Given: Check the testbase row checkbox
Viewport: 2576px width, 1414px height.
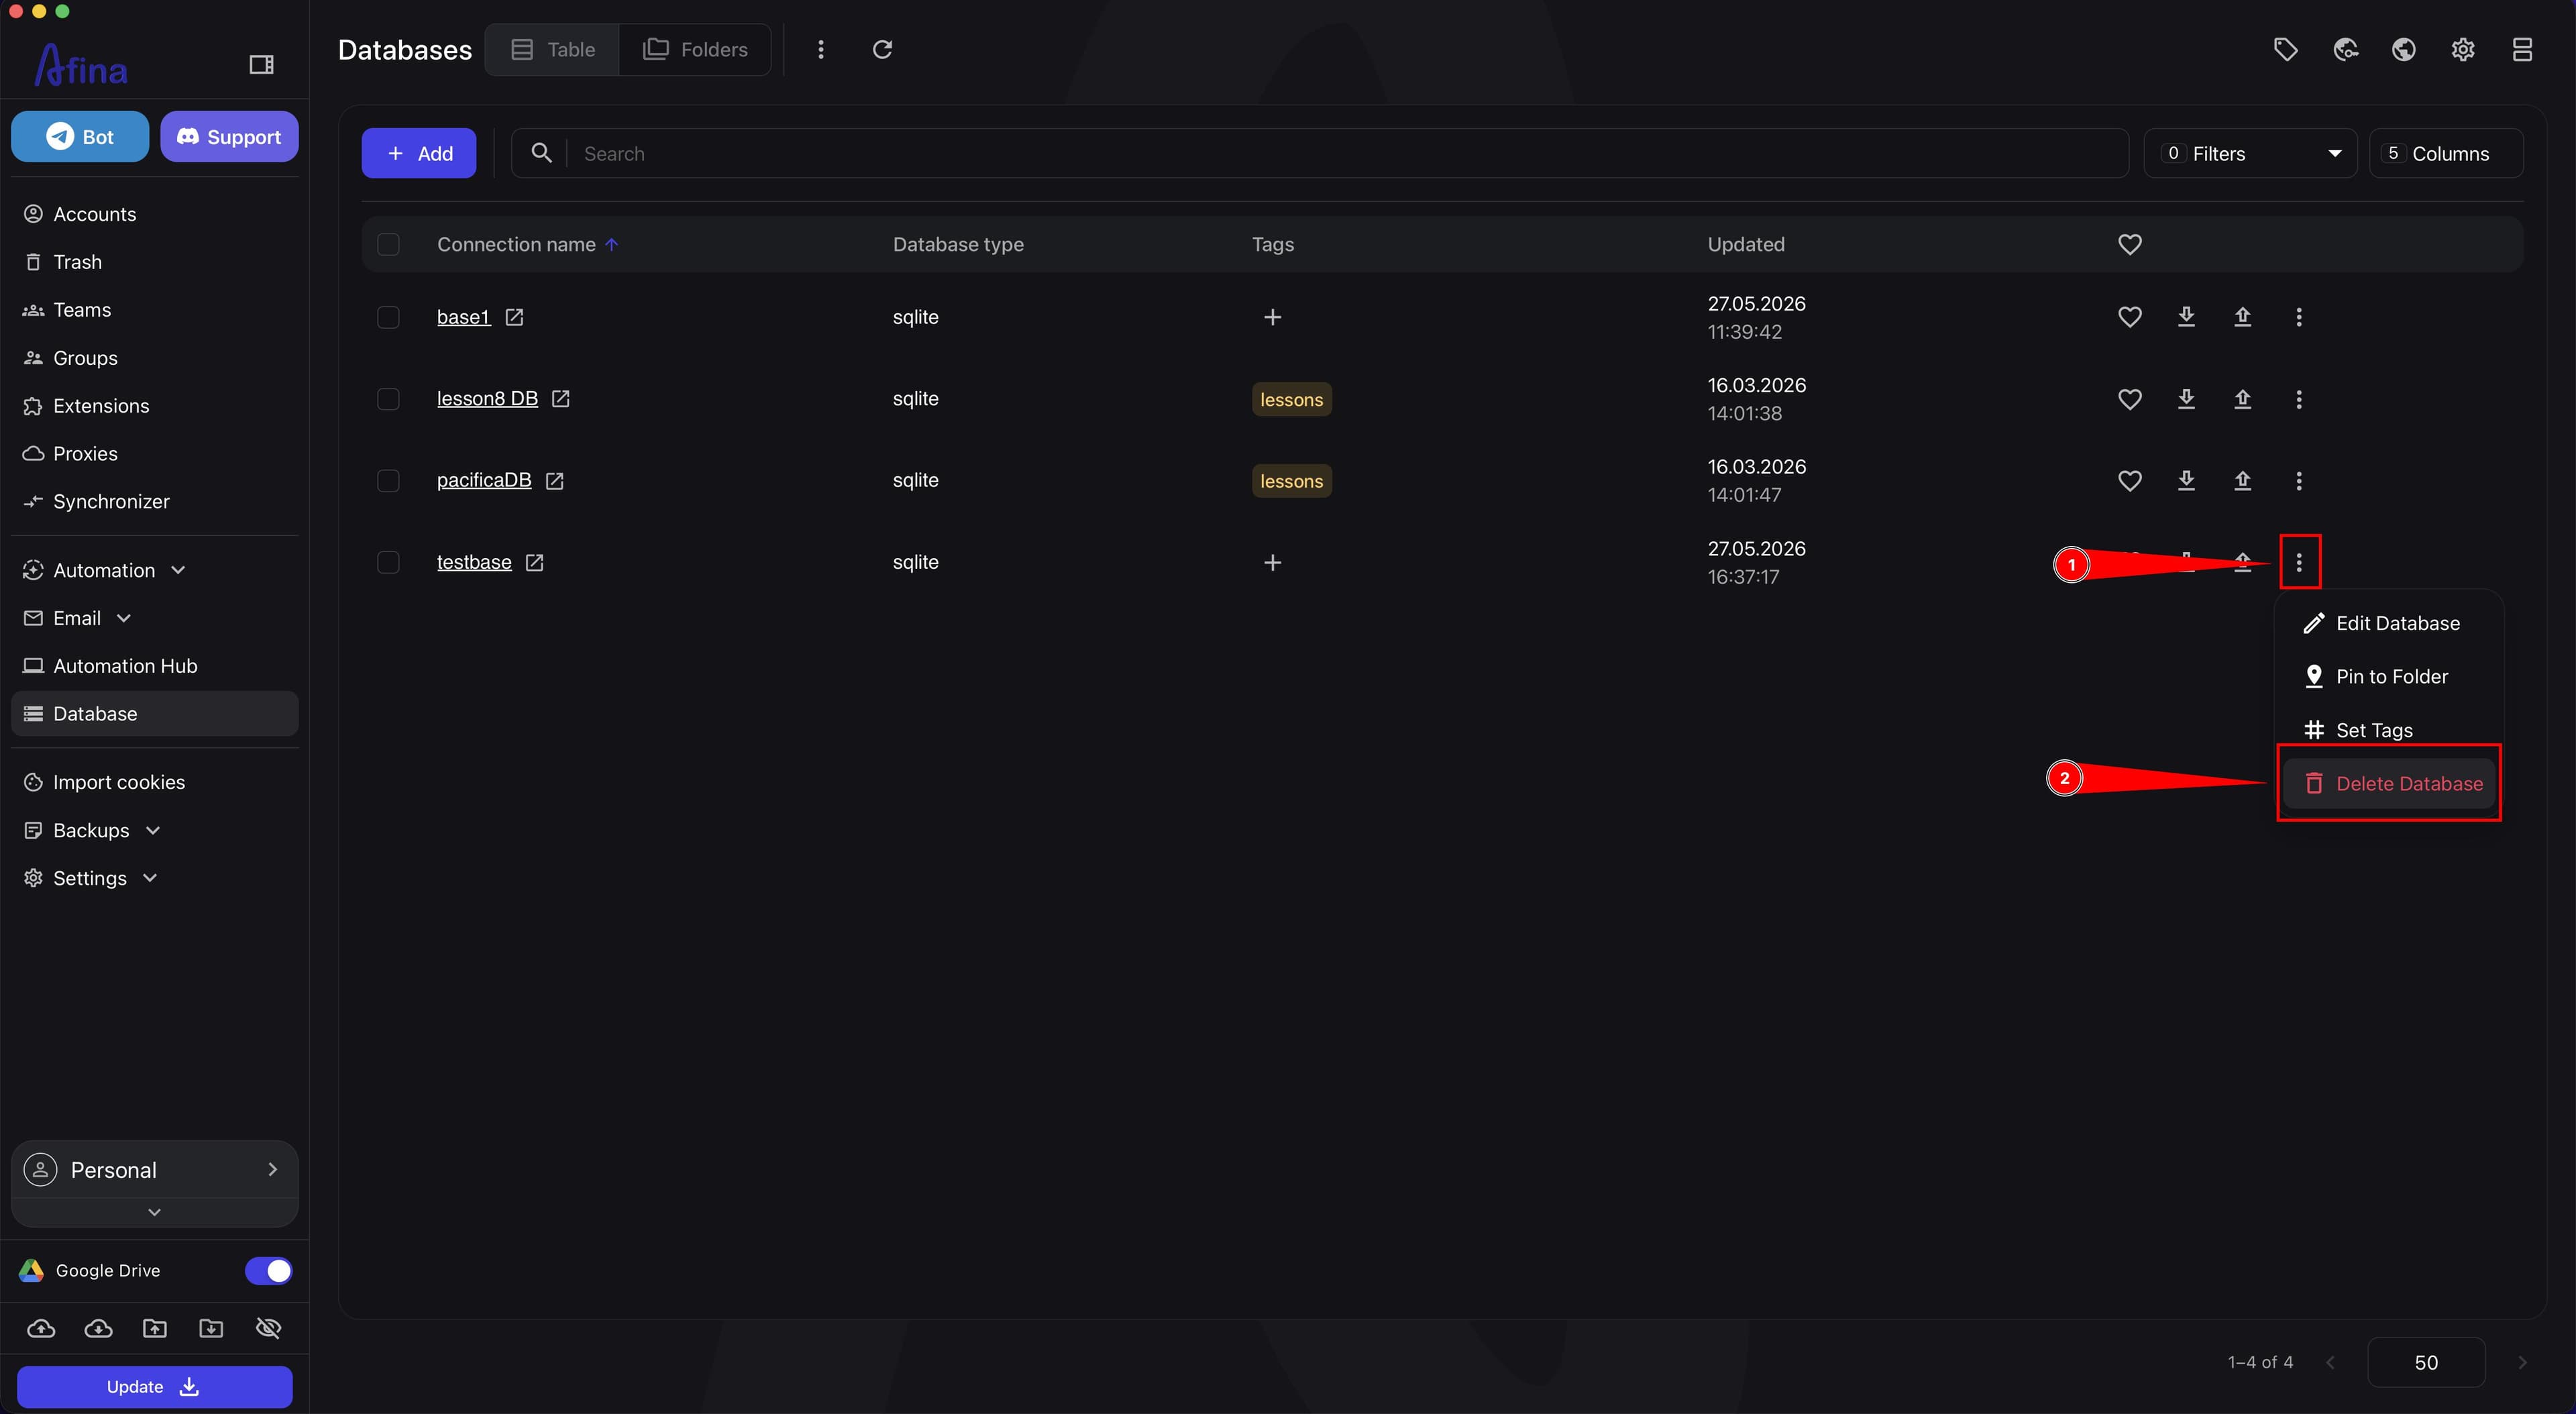Looking at the screenshot, I should pyautogui.click(x=388, y=563).
